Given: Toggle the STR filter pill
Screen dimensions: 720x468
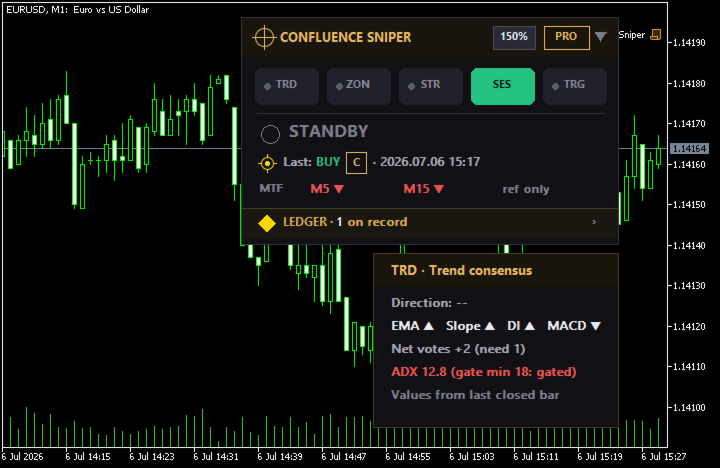Looking at the screenshot, I should [x=431, y=86].
